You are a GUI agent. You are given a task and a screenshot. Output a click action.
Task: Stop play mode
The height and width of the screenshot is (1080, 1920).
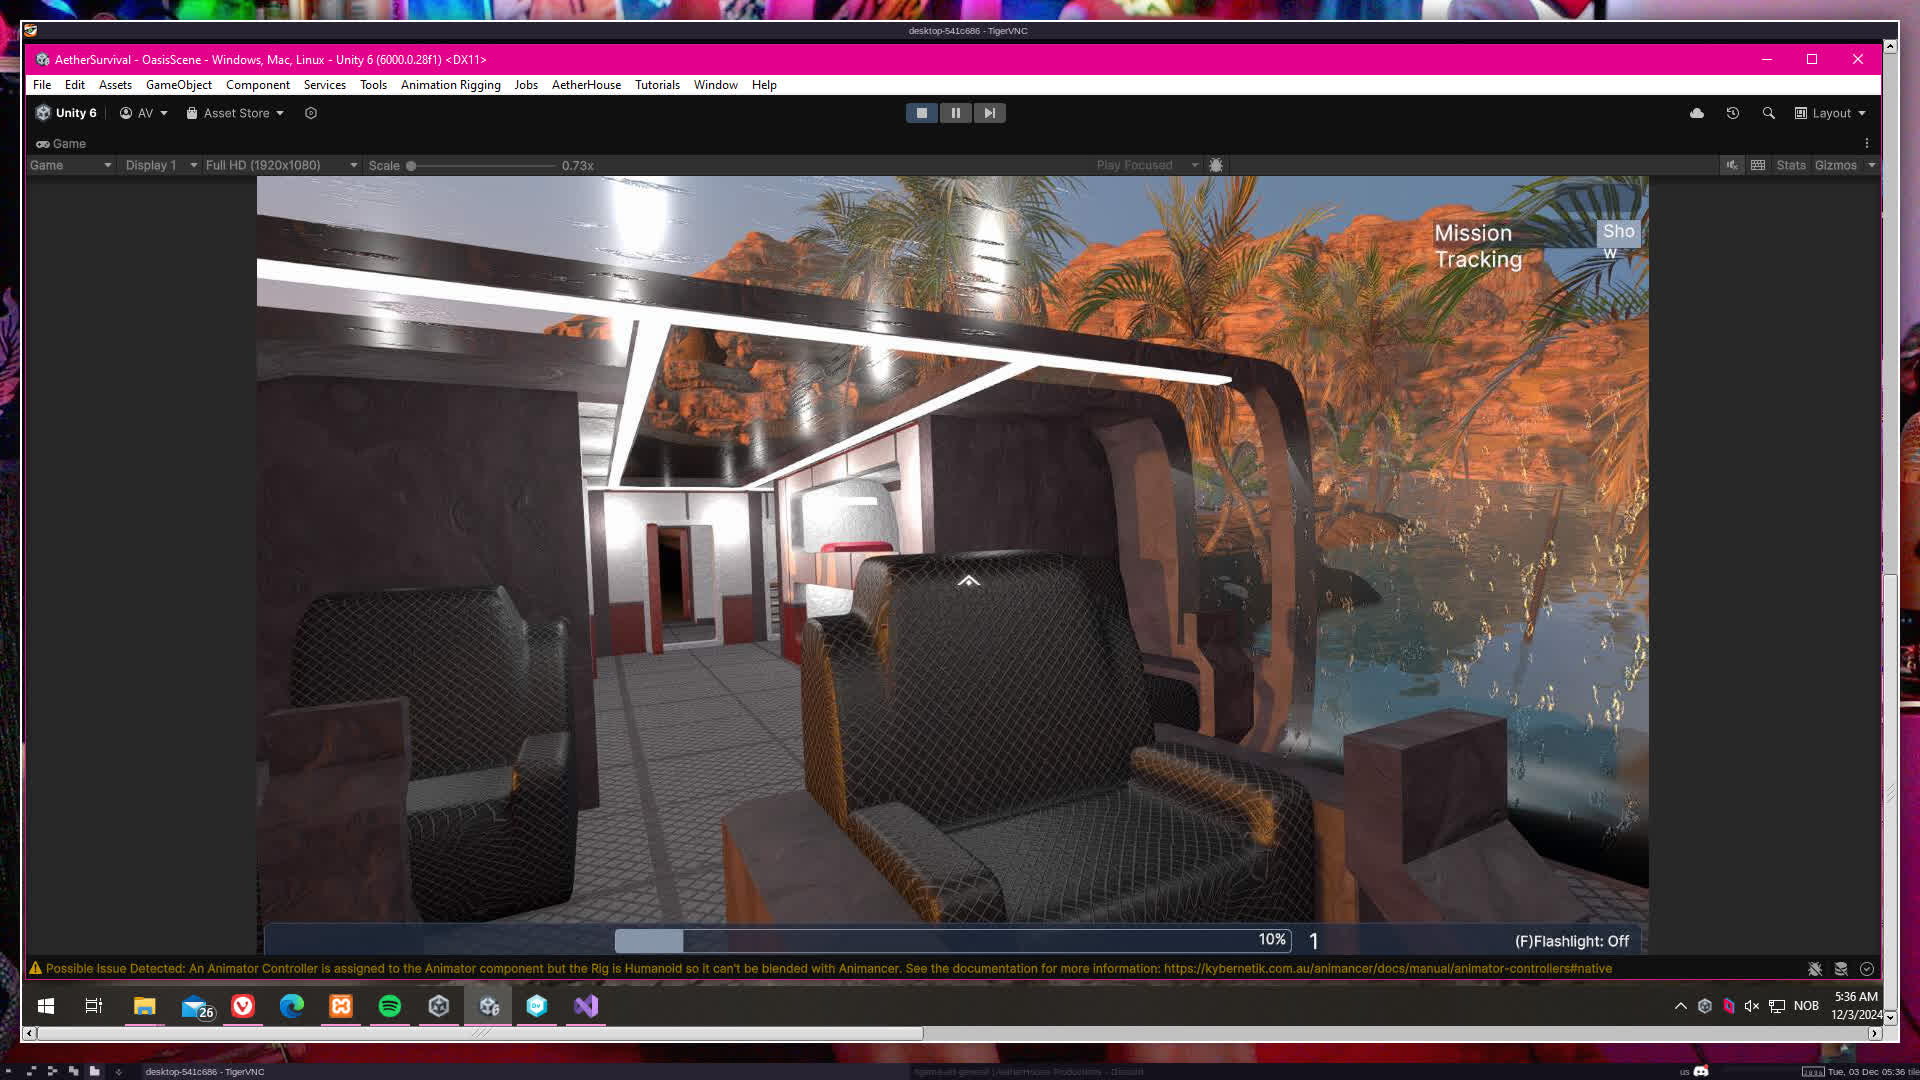tap(921, 113)
